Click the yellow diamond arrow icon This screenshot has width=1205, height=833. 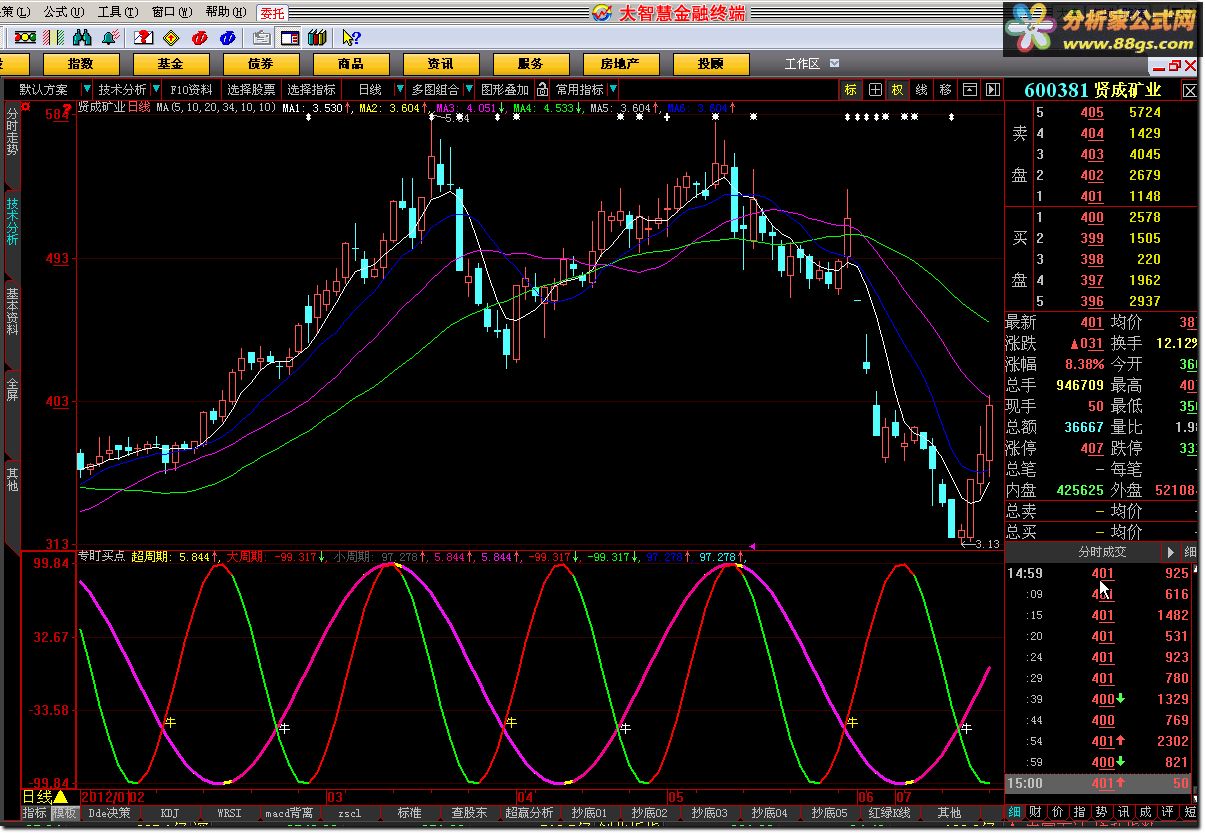click(171, 38)
